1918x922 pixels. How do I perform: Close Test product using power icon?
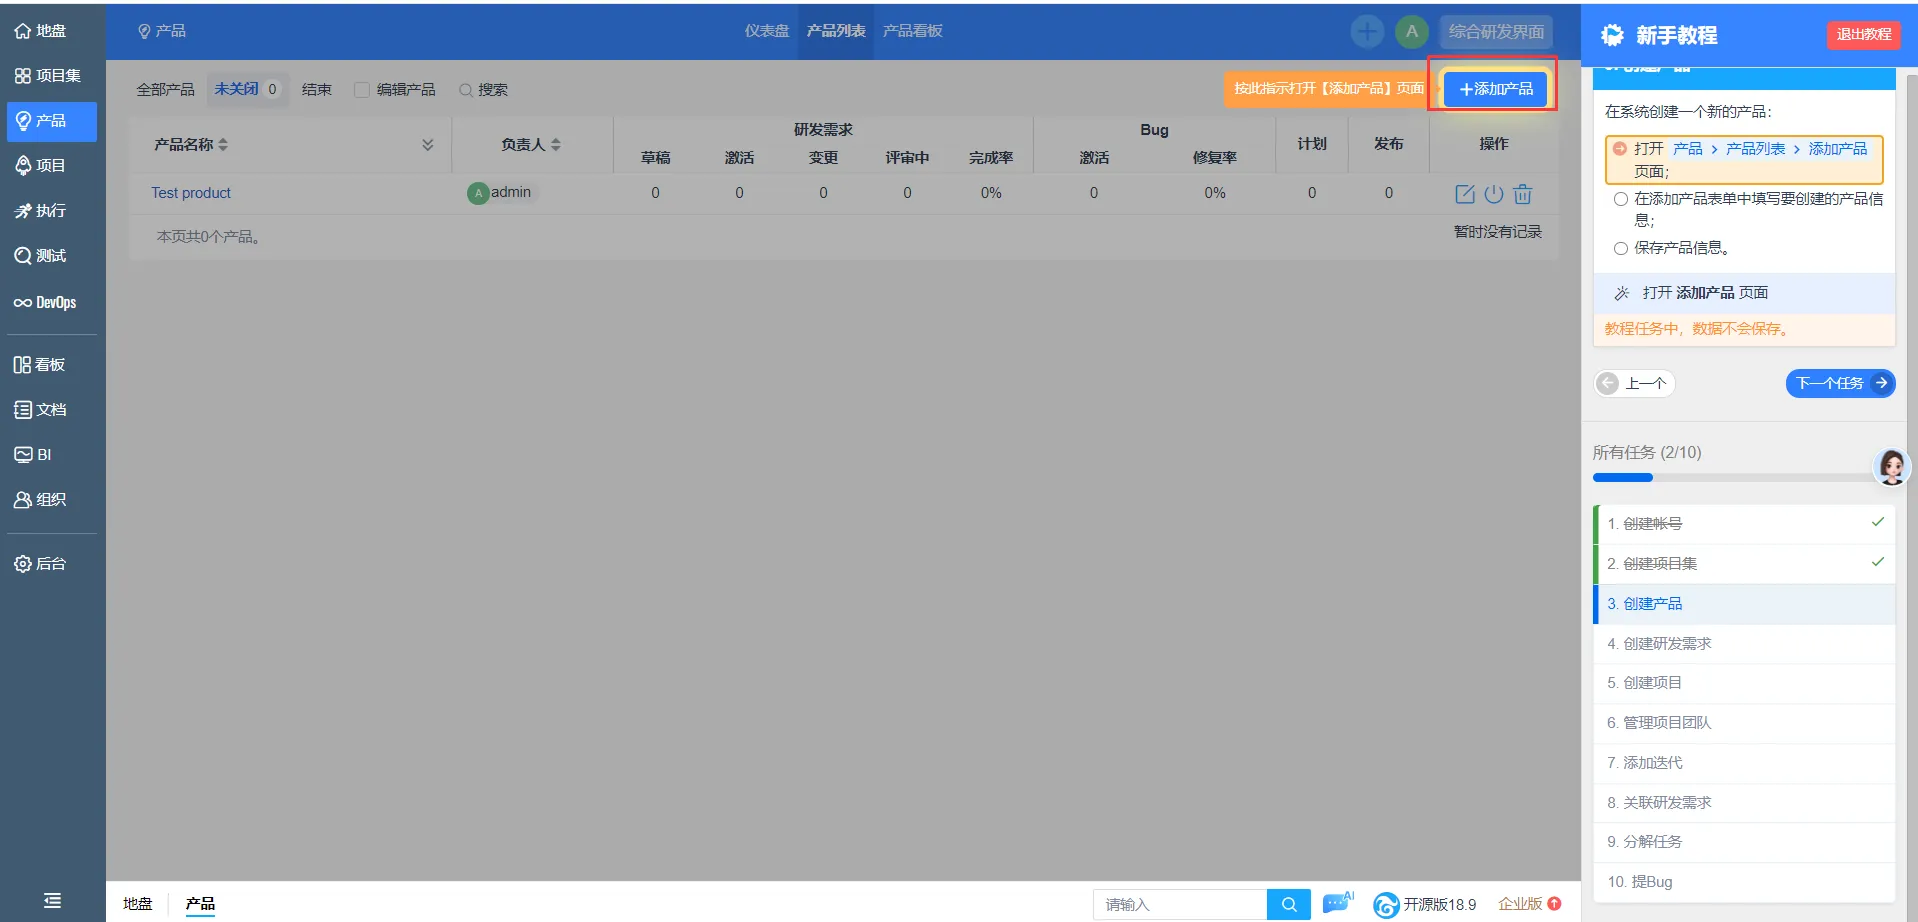(1494, 194)
